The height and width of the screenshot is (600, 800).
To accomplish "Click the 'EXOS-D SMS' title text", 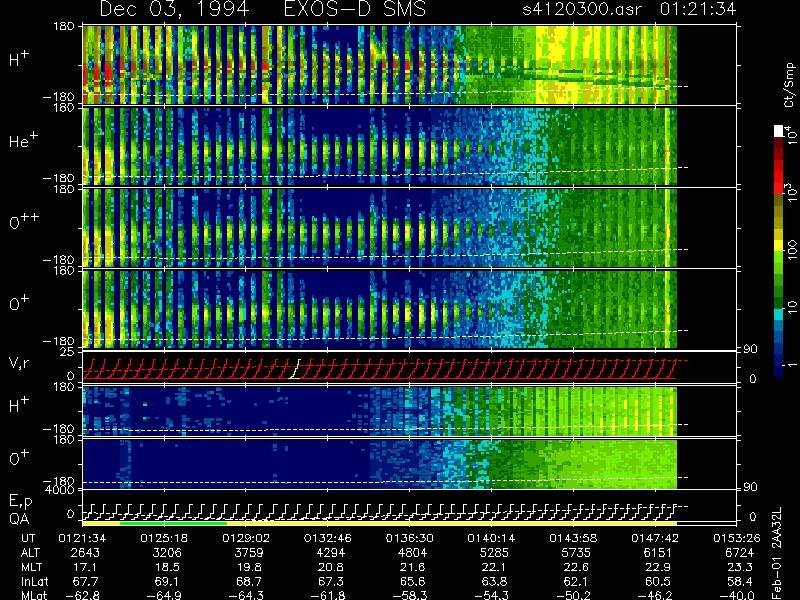I will tap(354, 10).
